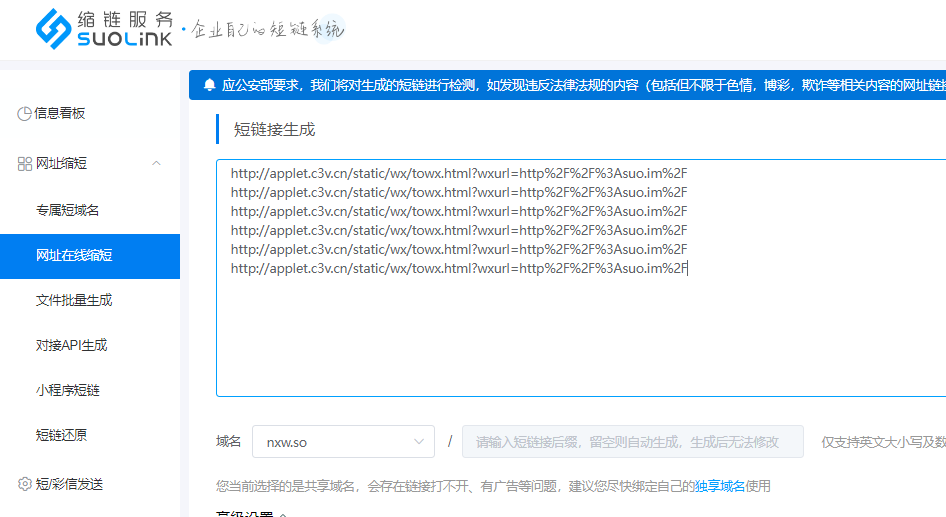Click the 网址缩短 grid icon
946x517 pixels.
click(25, 163)
